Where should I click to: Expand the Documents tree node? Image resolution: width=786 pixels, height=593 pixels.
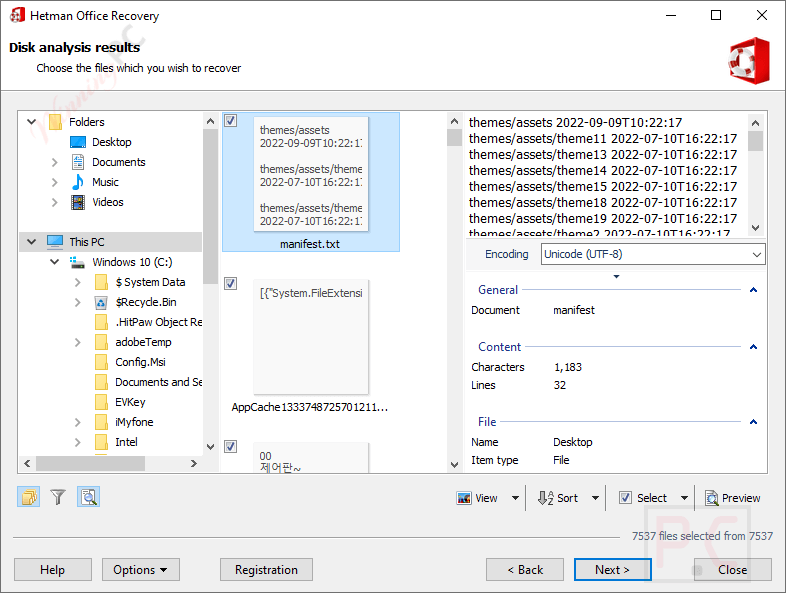pos(55,162)
